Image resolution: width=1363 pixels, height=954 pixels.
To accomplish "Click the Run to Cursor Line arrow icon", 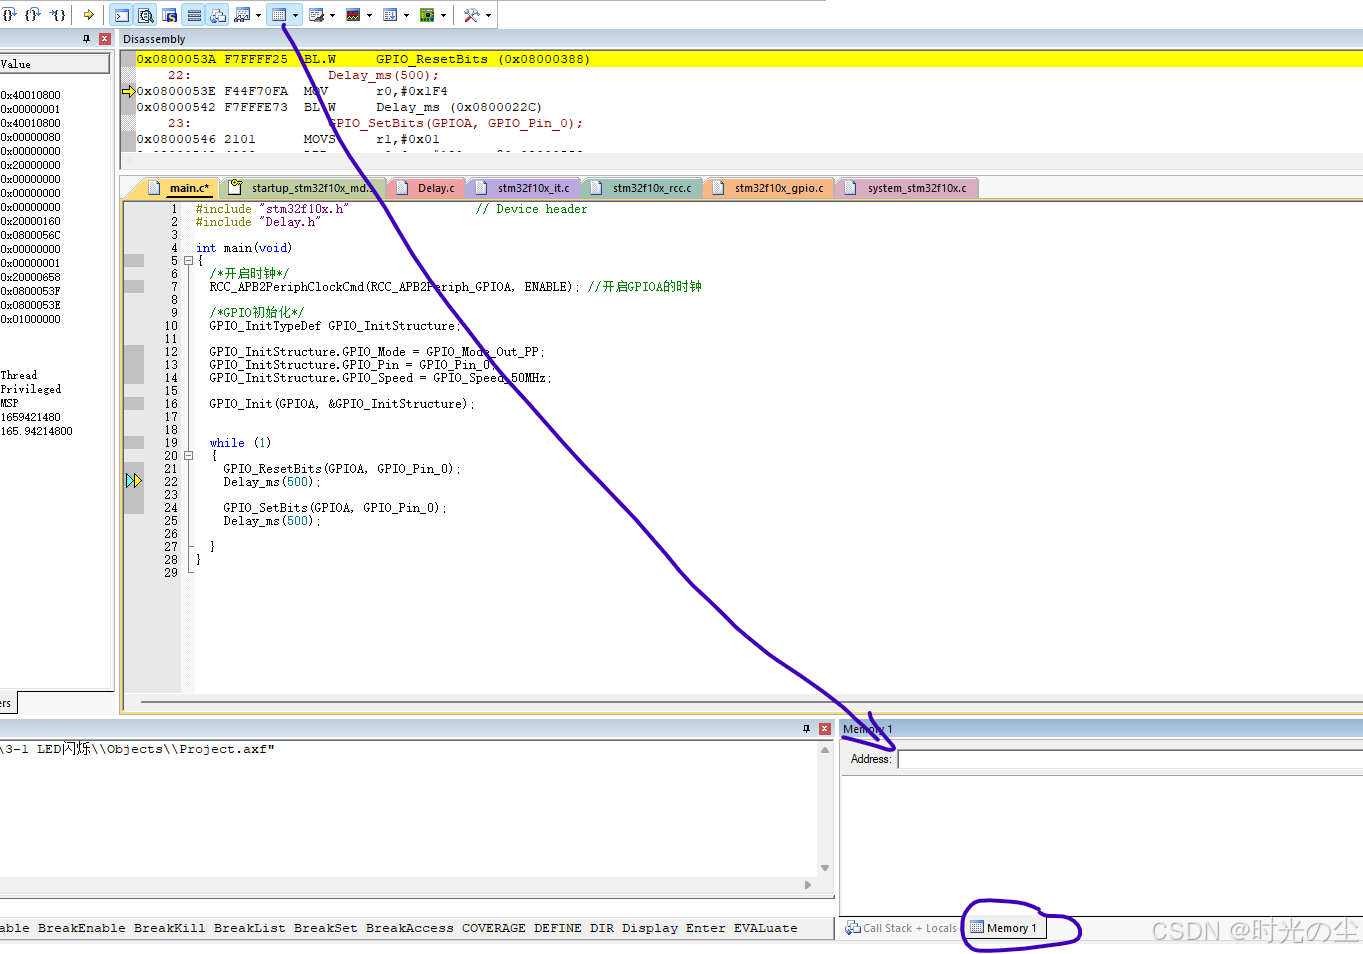I will (88, 14).
